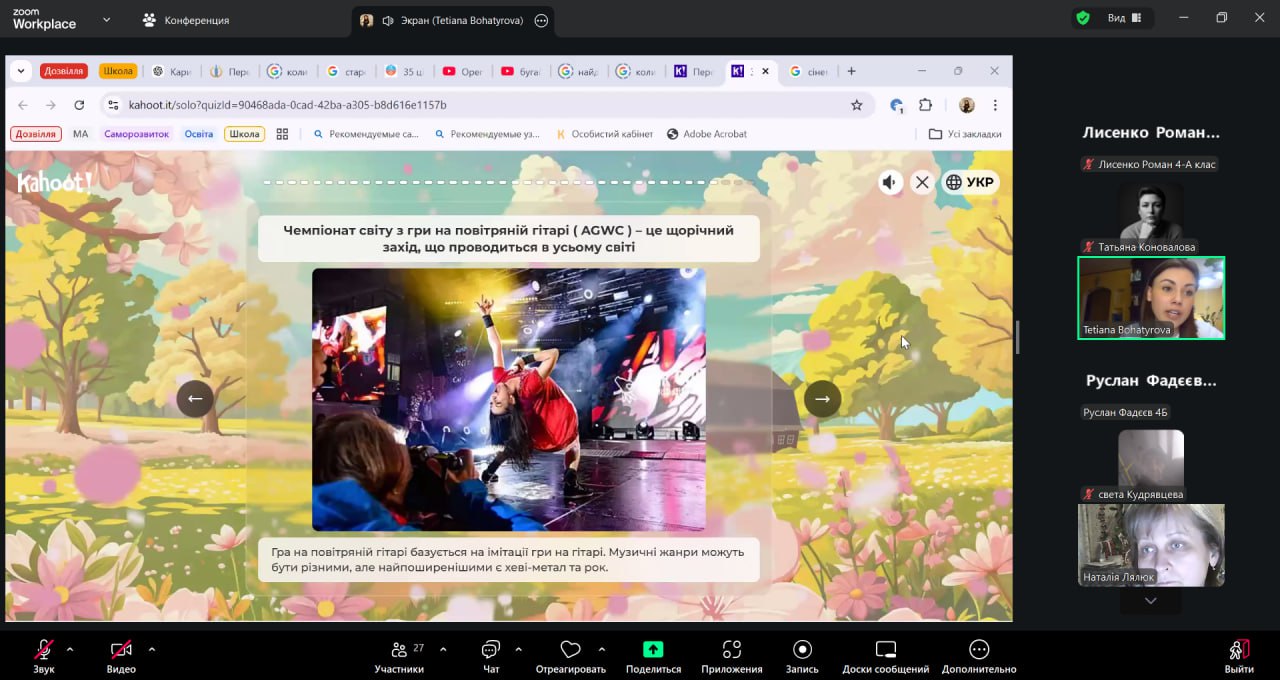Toggle the microphone Звук button
This screenshot has width=1280, height=680.
point(44,650)
